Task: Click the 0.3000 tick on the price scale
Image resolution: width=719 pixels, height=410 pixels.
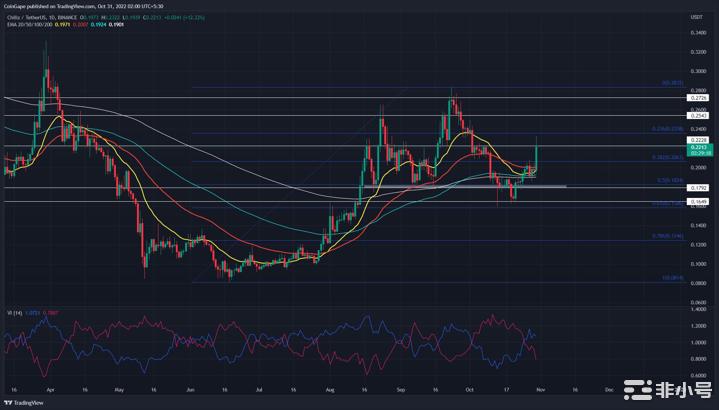Action: click(x=699, y=72)
